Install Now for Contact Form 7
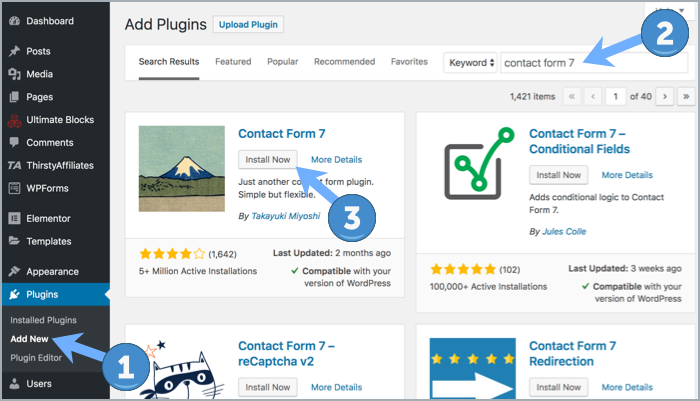The height and width of the screenshot is (401, 700). coord(267,159)
